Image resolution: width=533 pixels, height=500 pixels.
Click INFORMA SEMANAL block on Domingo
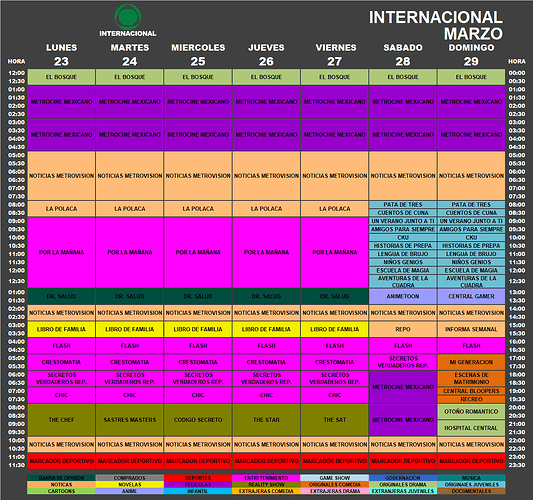471,329
